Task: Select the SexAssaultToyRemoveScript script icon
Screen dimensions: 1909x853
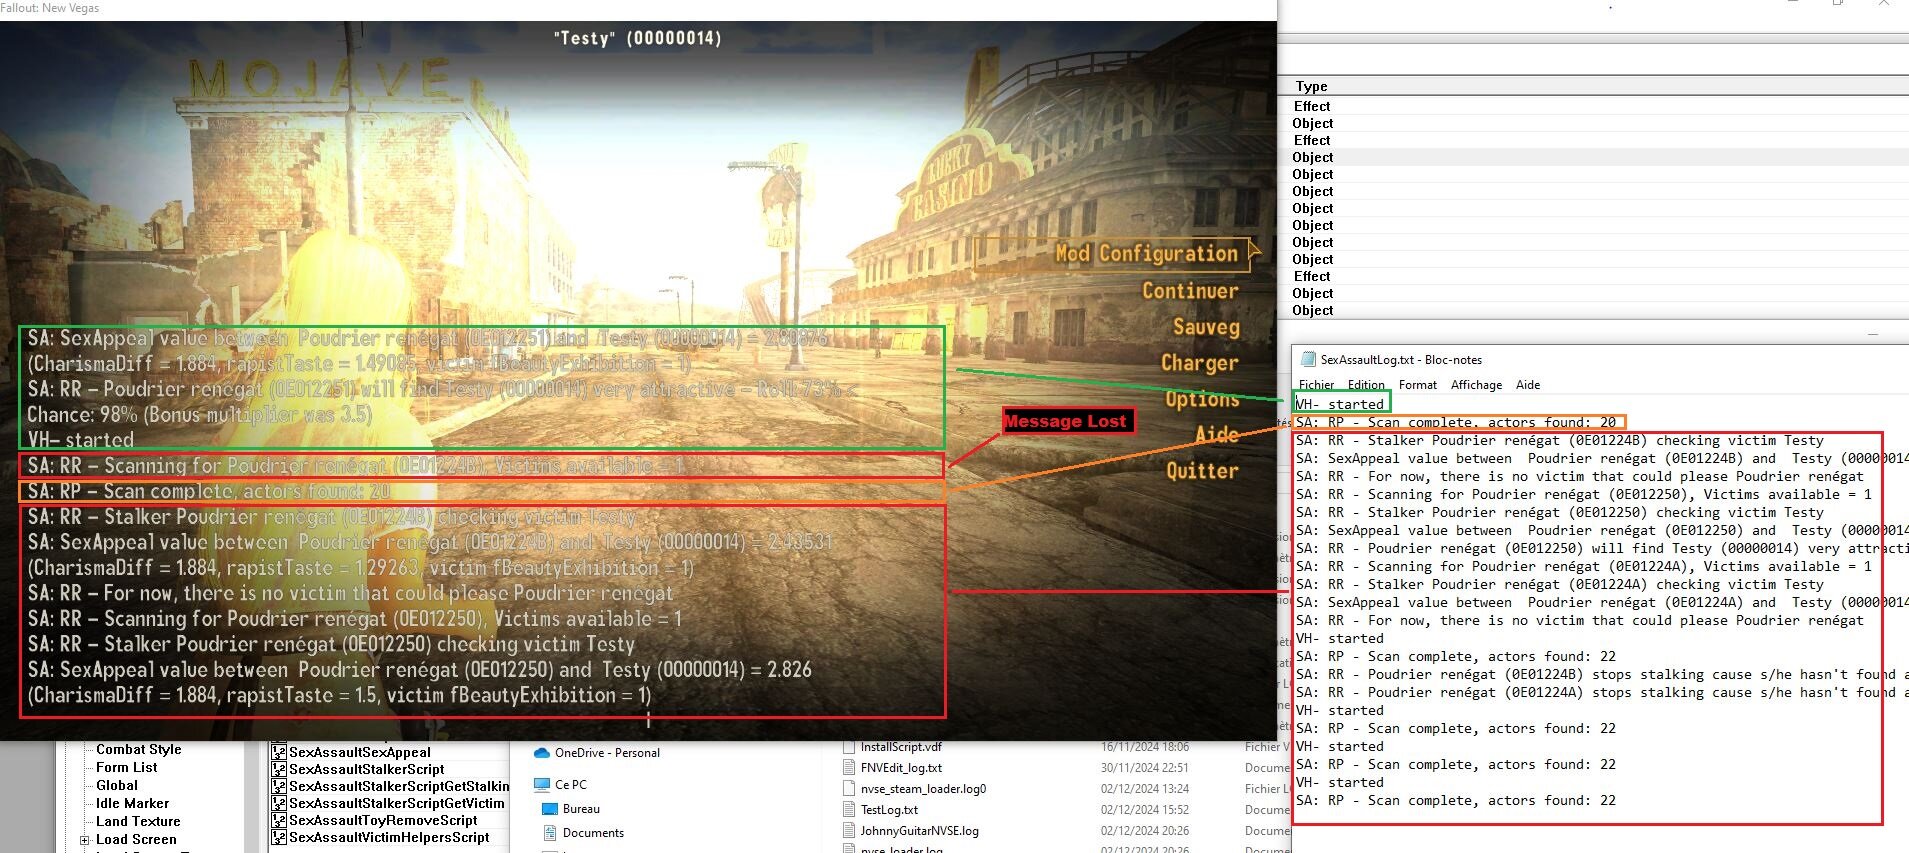Action: point(279,820)
